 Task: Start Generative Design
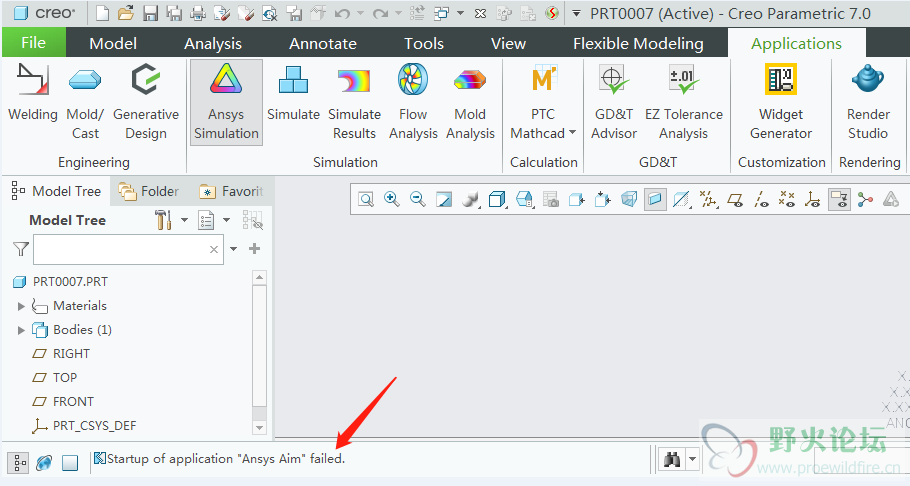coord(146,102)
